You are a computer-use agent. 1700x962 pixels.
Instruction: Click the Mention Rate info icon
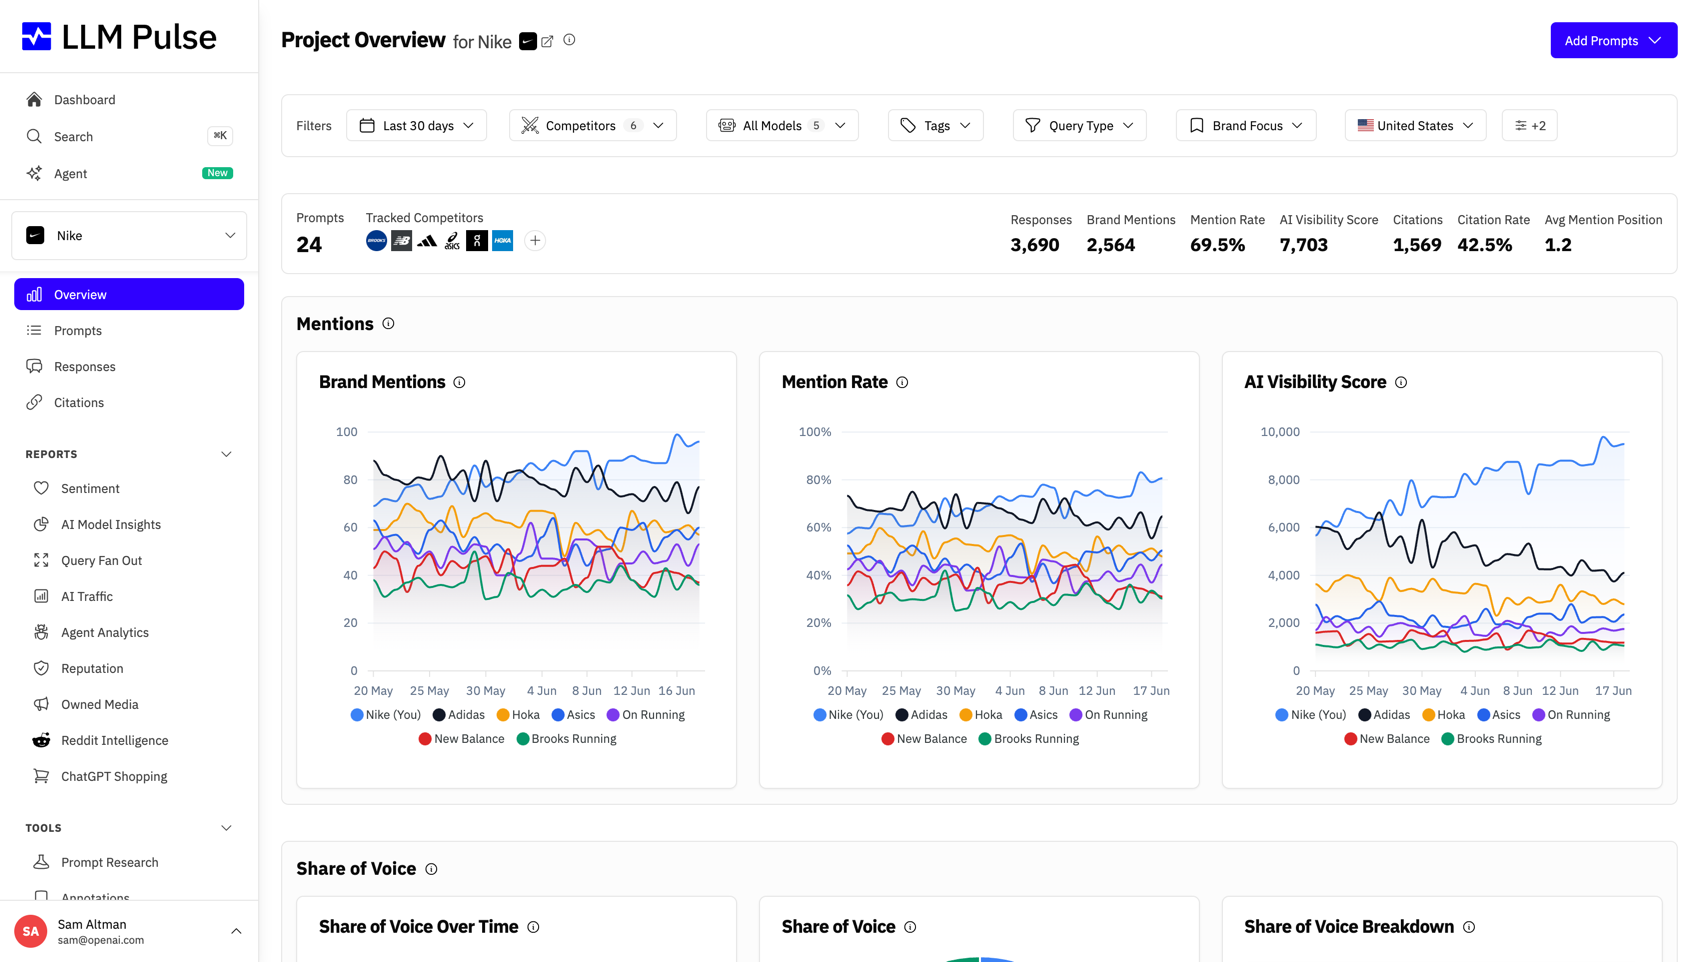(x=902, y=382)
